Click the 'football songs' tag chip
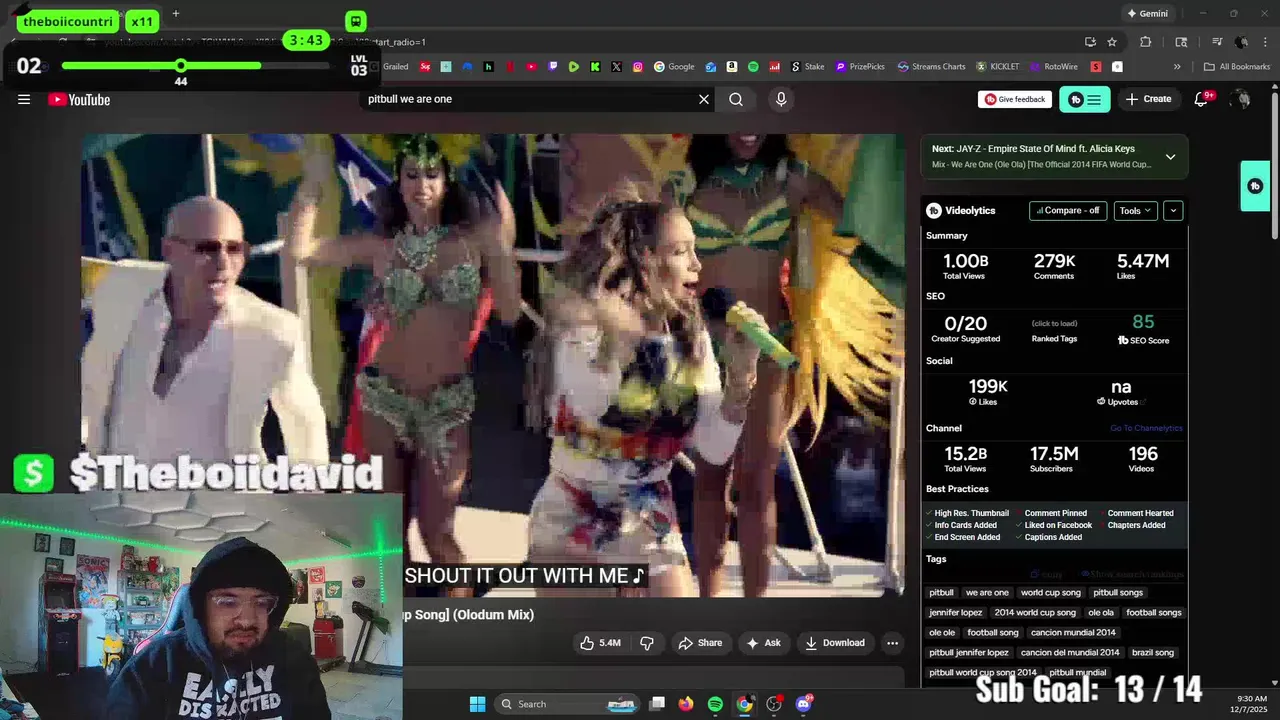 1154,613
